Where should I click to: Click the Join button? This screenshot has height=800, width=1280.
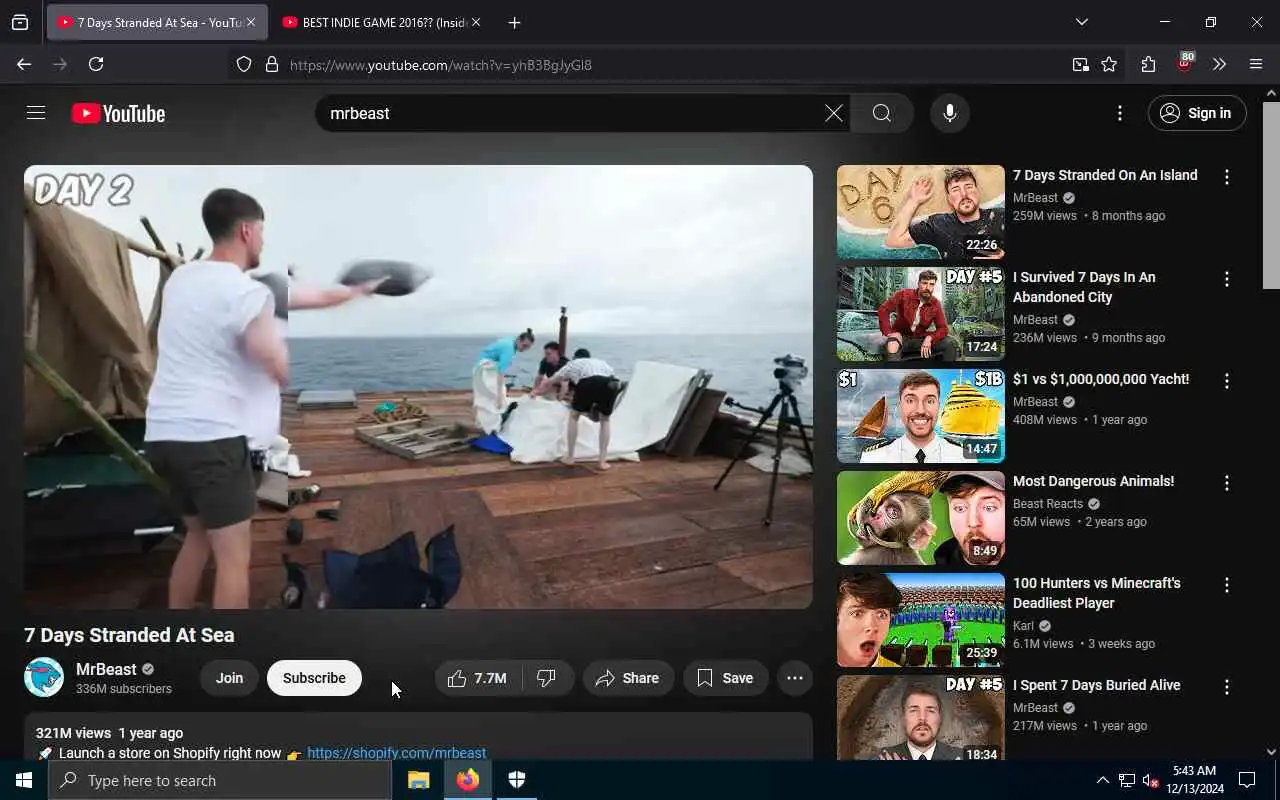coord(229,678)
